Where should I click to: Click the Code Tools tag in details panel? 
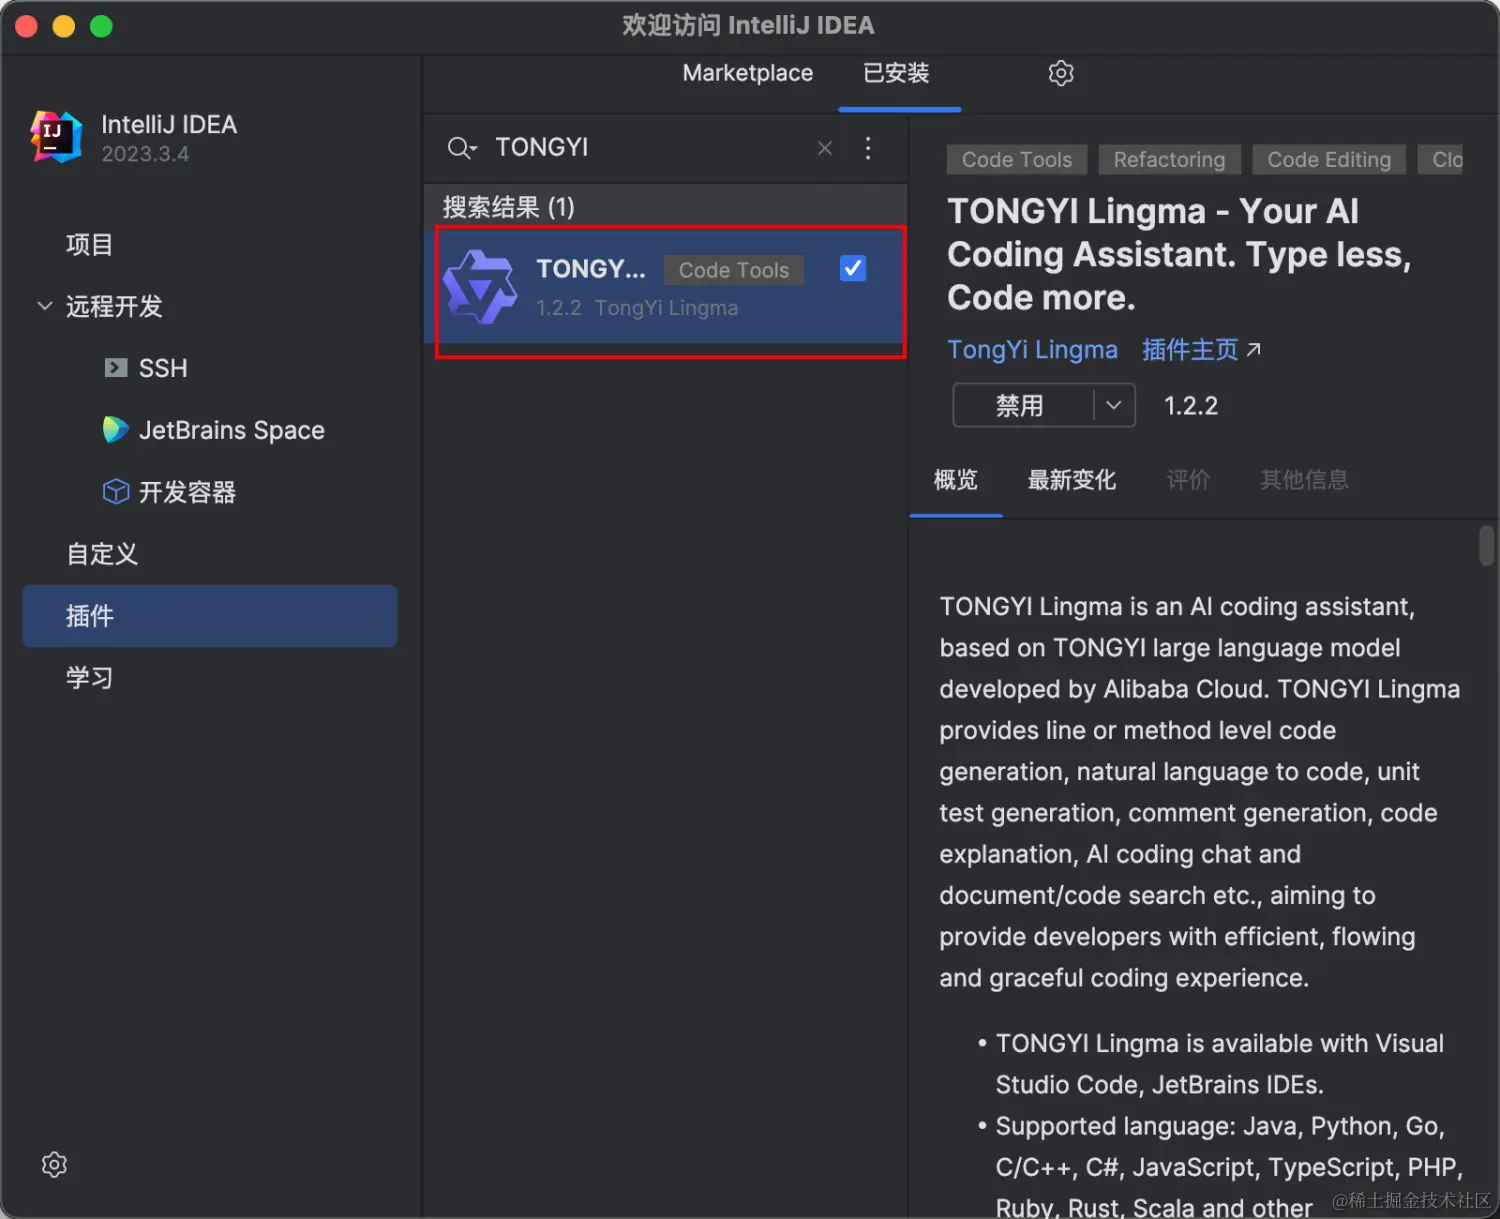click(x=1017, y=160)
